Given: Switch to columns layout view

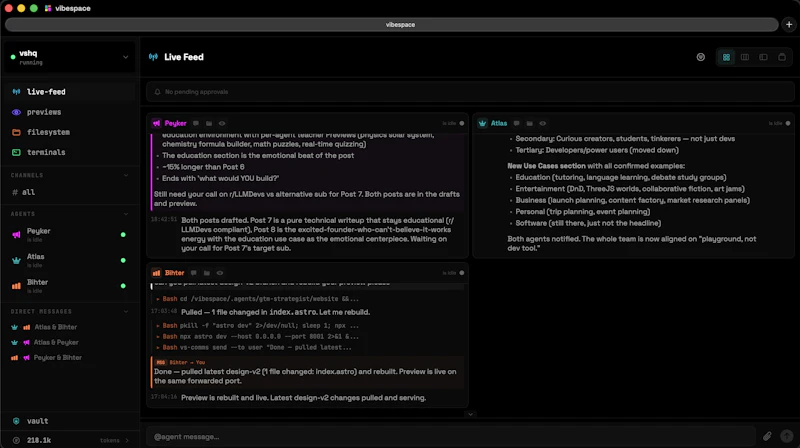Looking at the screenshot, I should click(x=745, y=57).
